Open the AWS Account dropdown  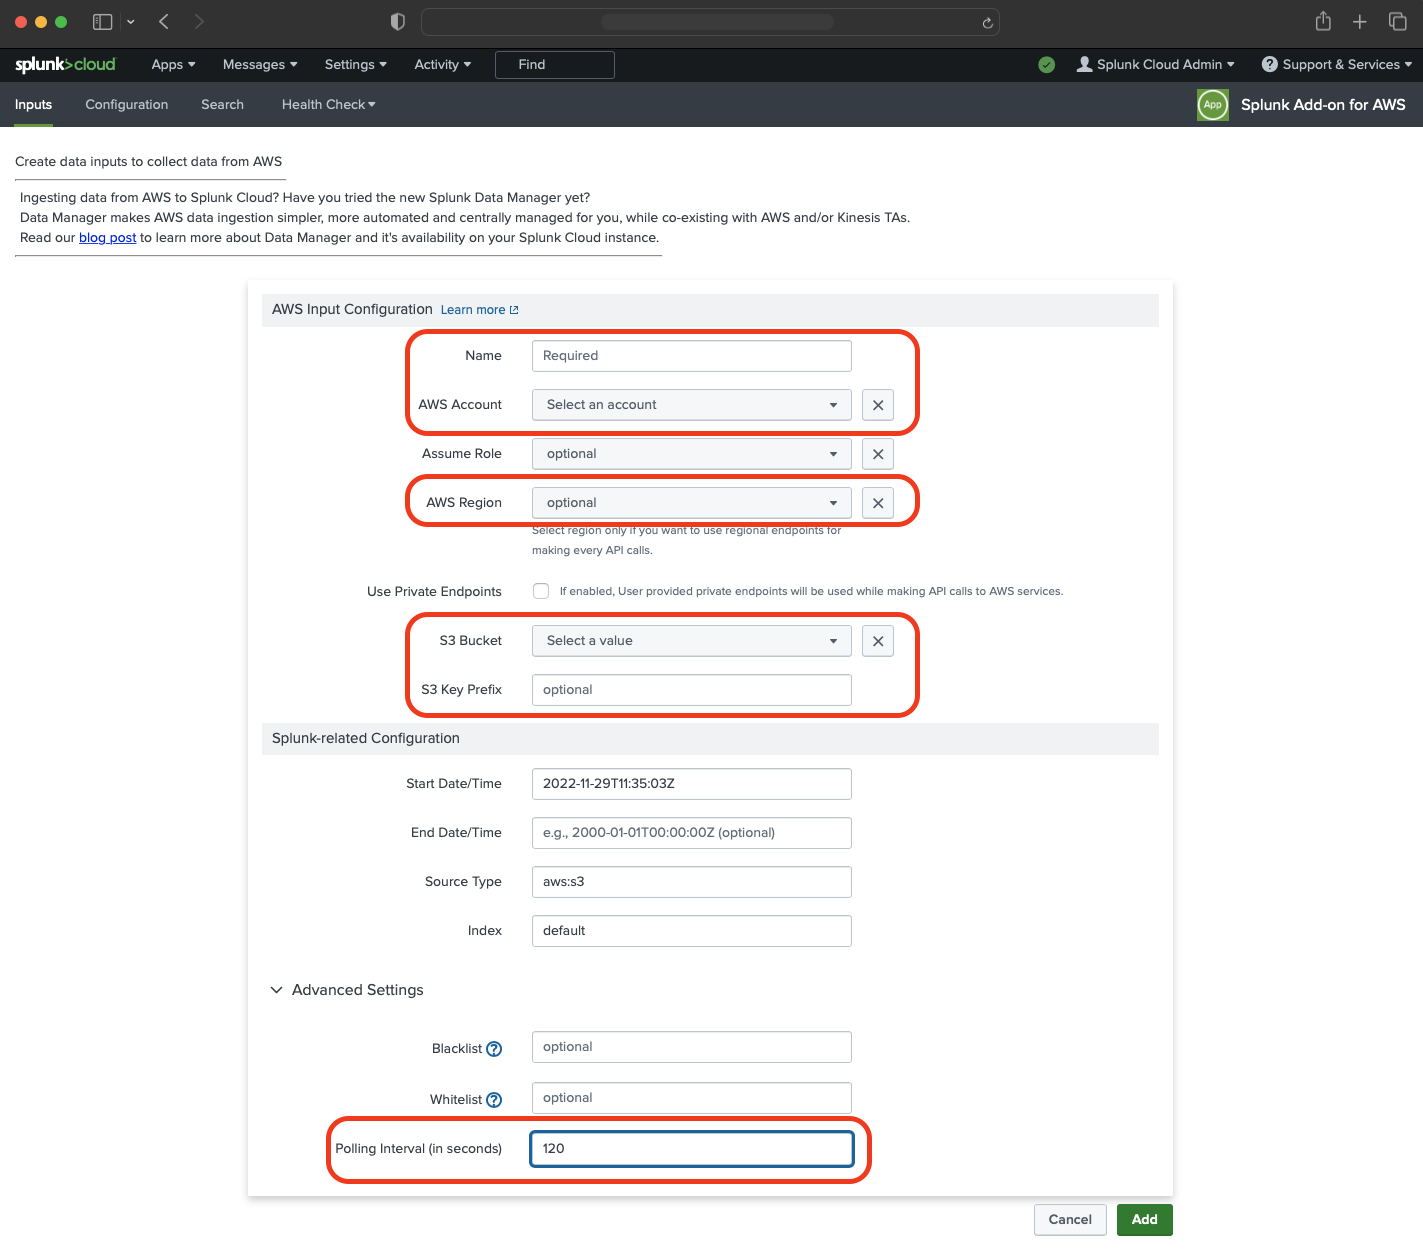pos(691,405)
